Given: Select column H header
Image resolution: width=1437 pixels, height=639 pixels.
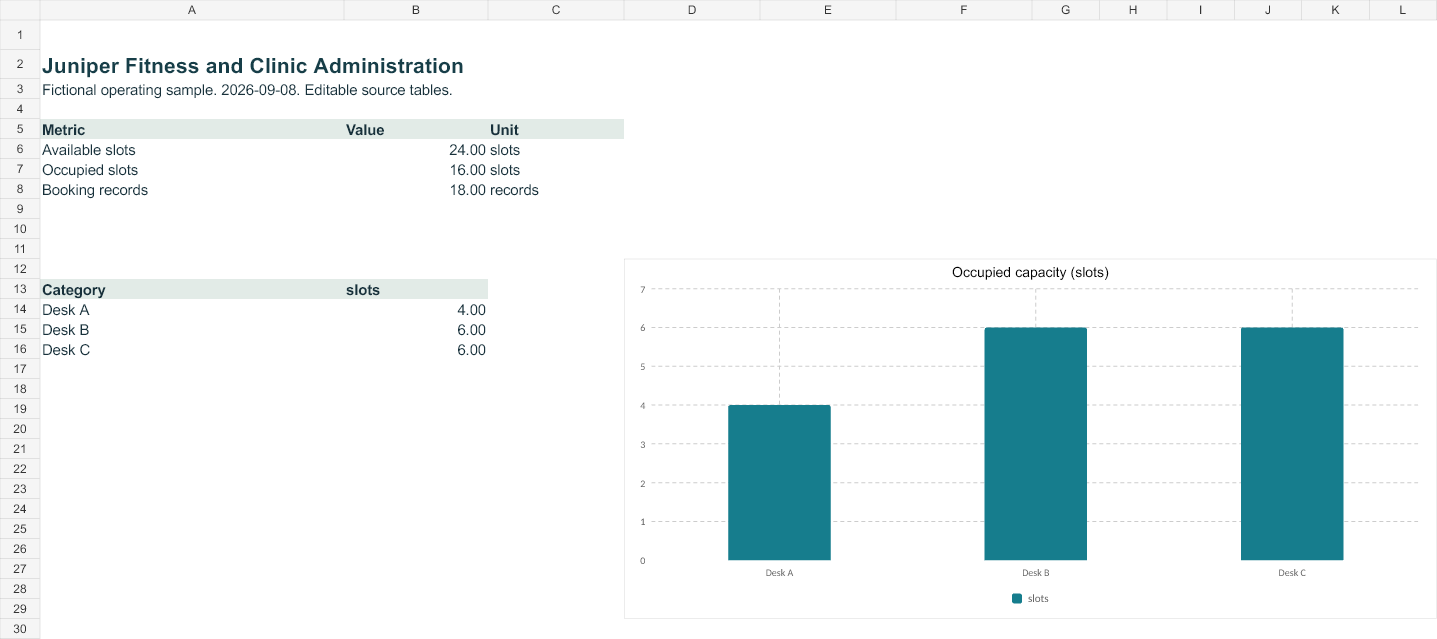Looking at the screenshot, I should click(1133, 10).
